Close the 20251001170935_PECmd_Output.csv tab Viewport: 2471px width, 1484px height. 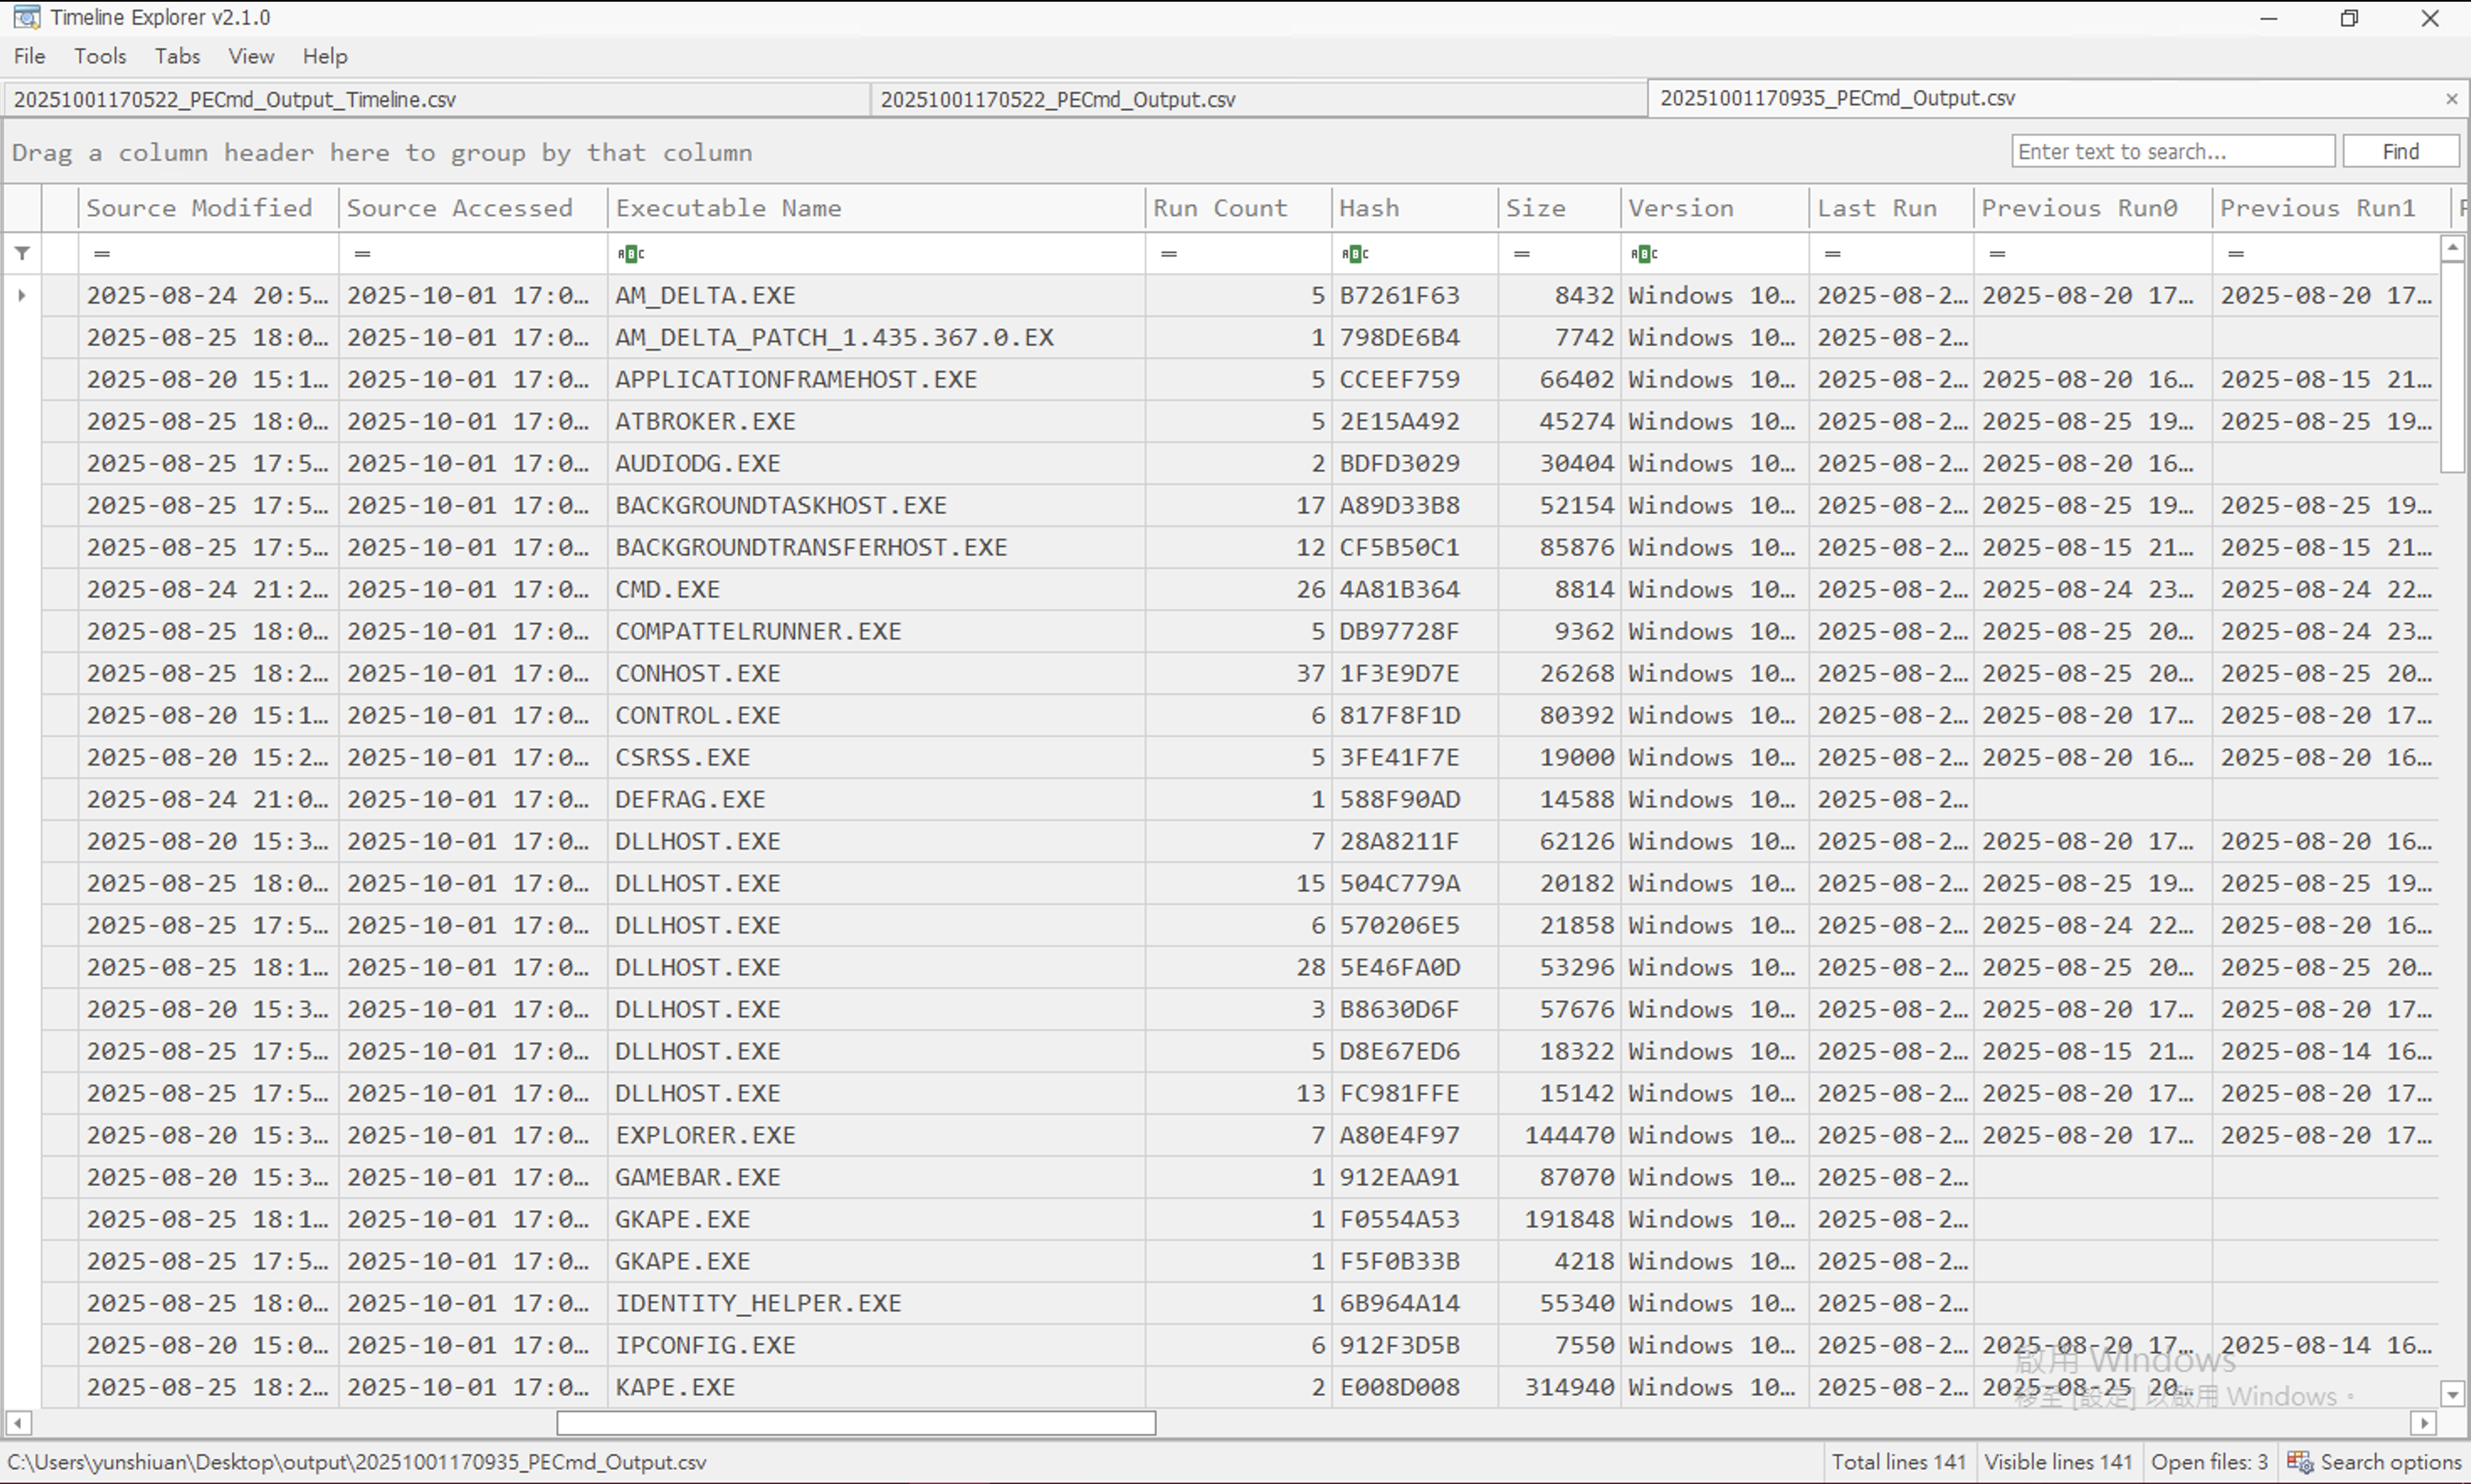coord(2451,99)
